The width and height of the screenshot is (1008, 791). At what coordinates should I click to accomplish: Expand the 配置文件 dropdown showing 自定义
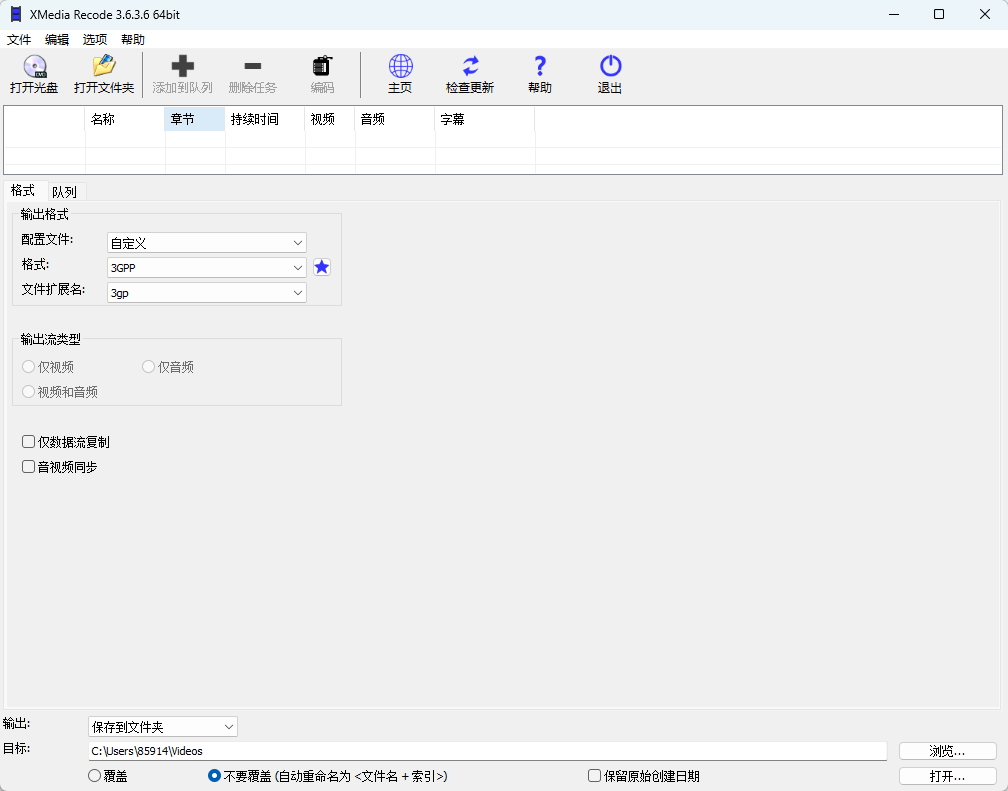click(206, 242)
